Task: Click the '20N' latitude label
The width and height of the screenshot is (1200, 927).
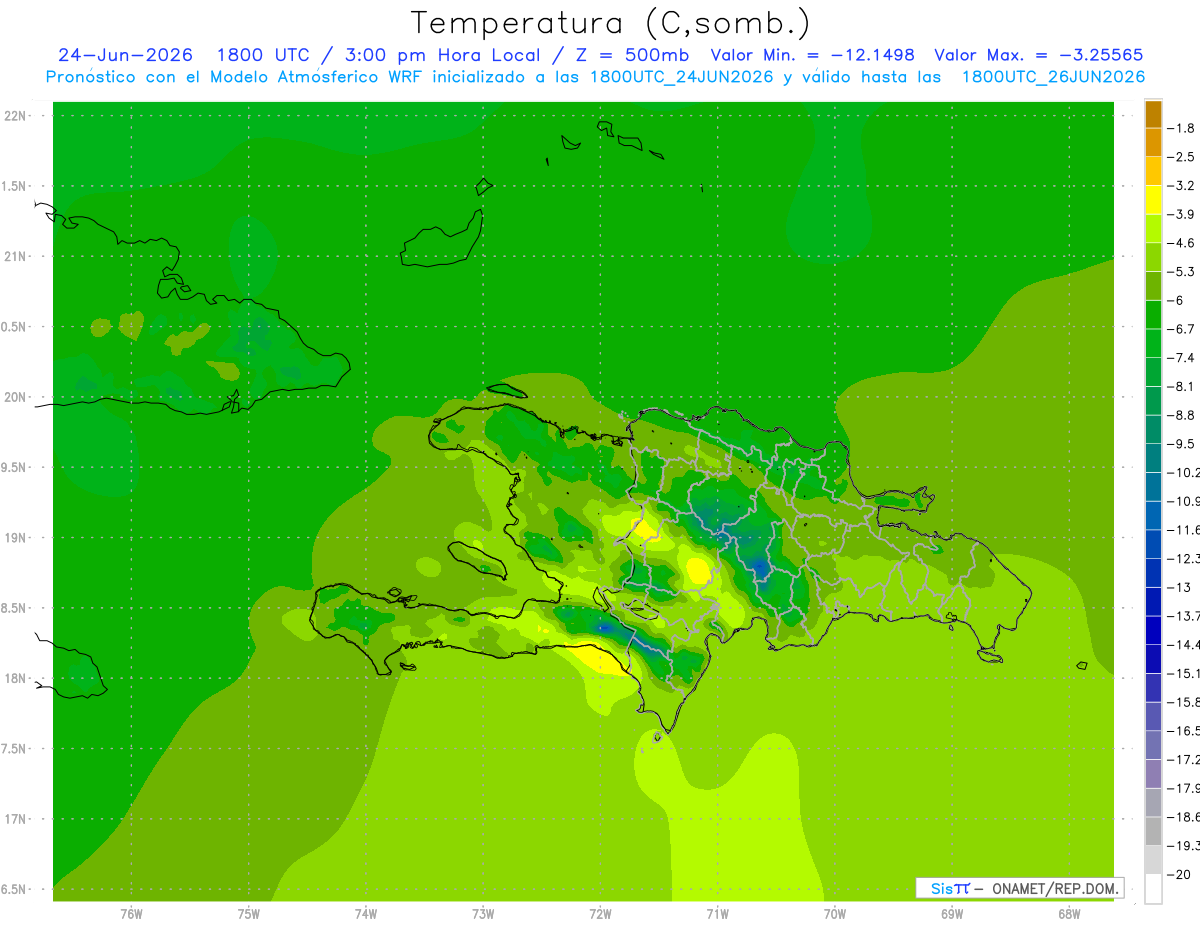Action: point(16,397)
